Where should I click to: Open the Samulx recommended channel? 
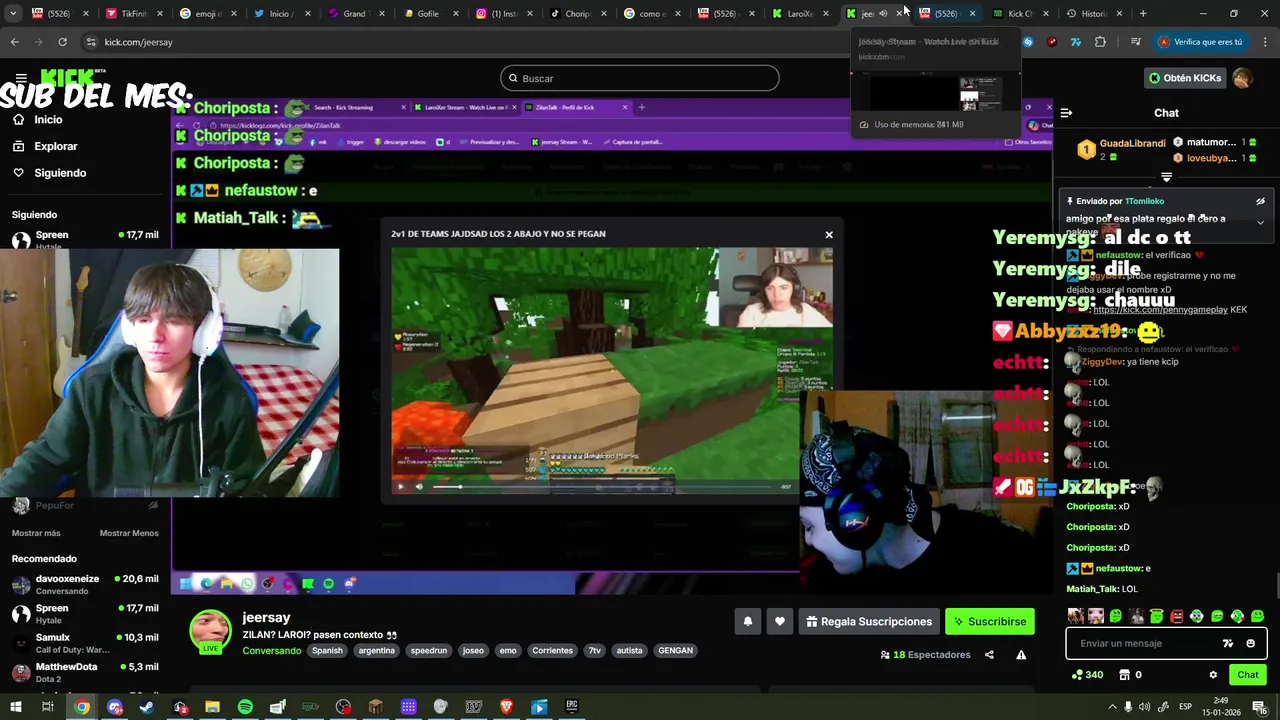(x=85, y=642)
